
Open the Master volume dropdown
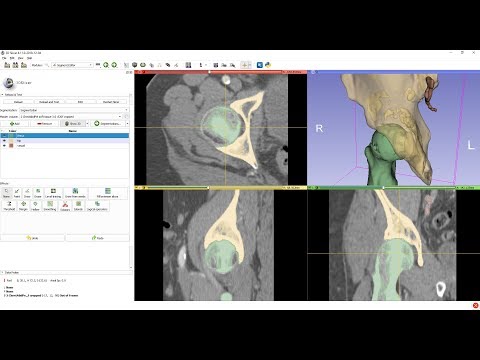point(71,117)
